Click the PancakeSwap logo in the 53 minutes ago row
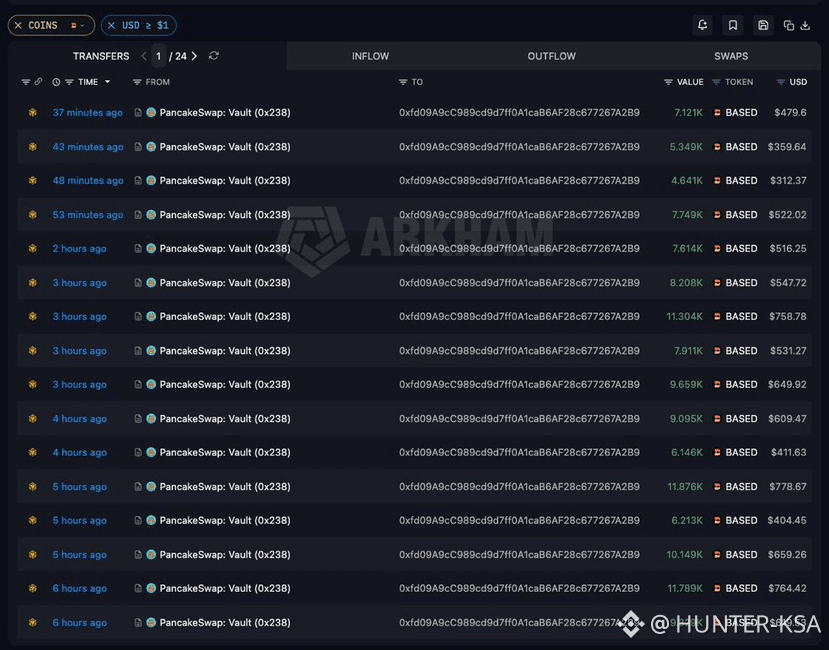The height and width of the screenshot is (650, 829). pyautogui.click(x=151, y=215)
